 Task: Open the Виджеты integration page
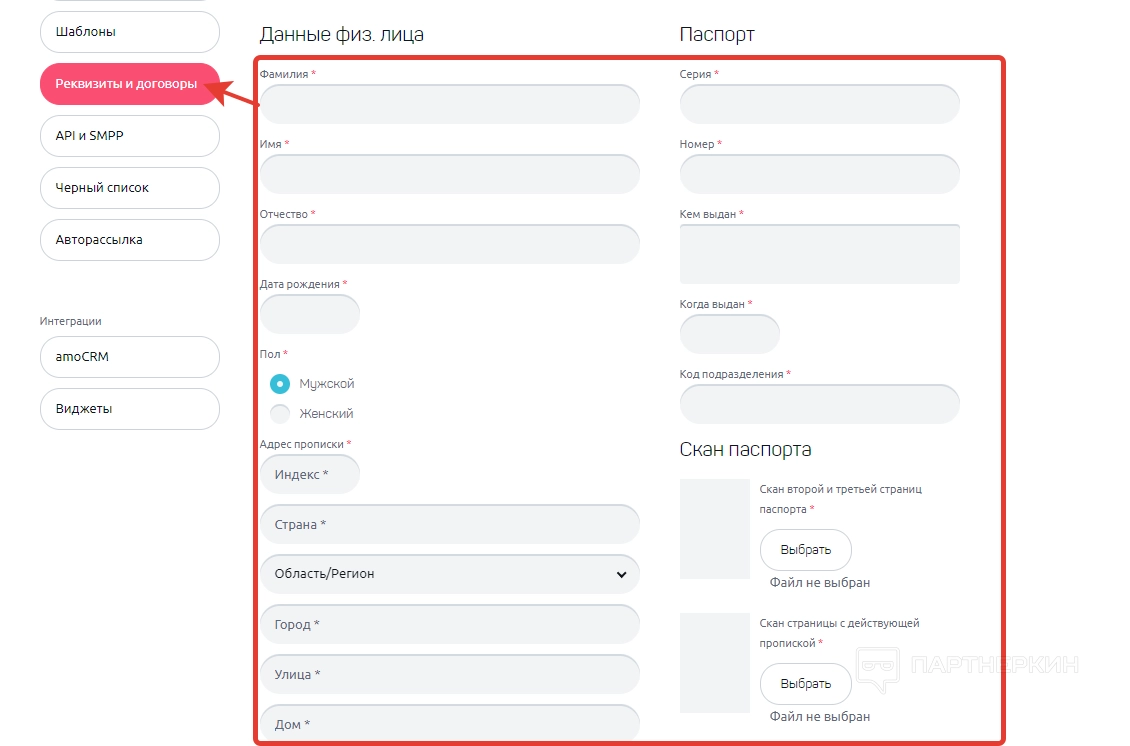coord(129,409)
